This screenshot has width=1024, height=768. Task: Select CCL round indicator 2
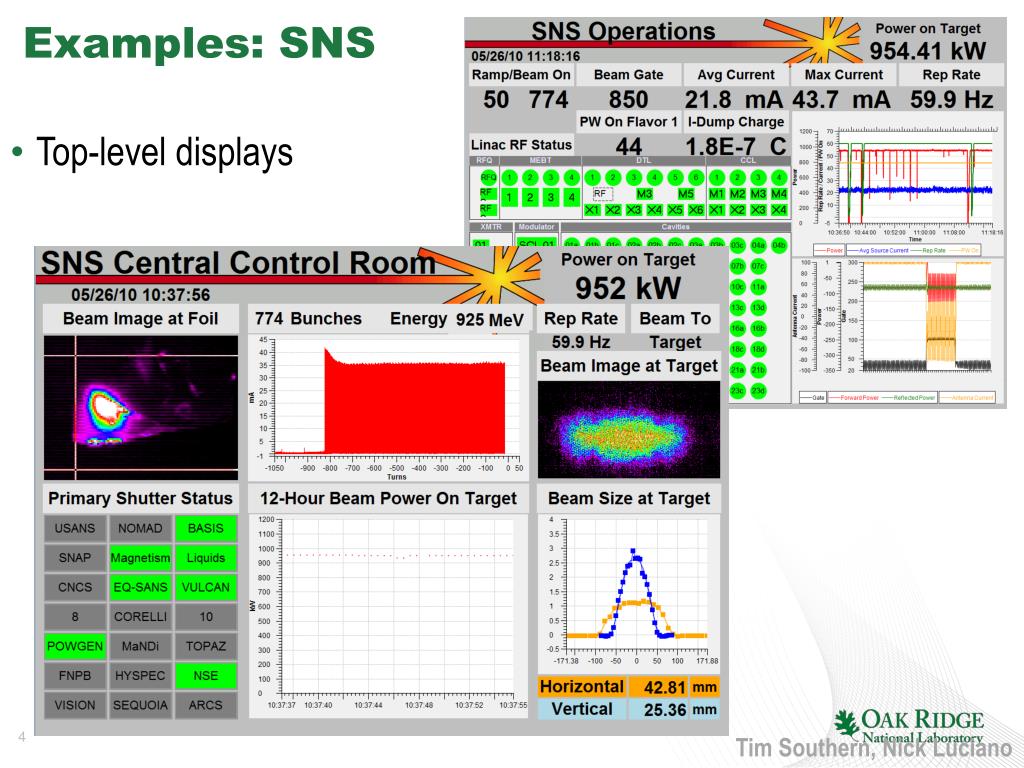[737, 178]
